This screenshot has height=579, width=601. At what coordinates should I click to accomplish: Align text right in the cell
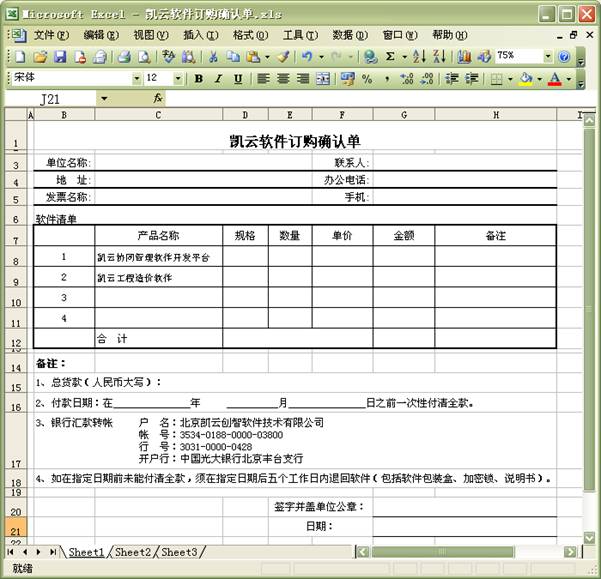pos(303,79)
